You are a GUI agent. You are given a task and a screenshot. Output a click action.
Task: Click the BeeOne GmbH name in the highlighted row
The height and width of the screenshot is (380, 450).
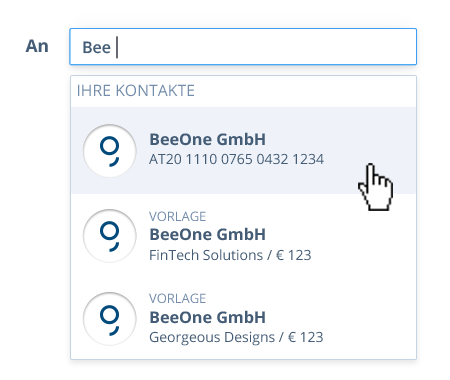(x=207, y=139)
